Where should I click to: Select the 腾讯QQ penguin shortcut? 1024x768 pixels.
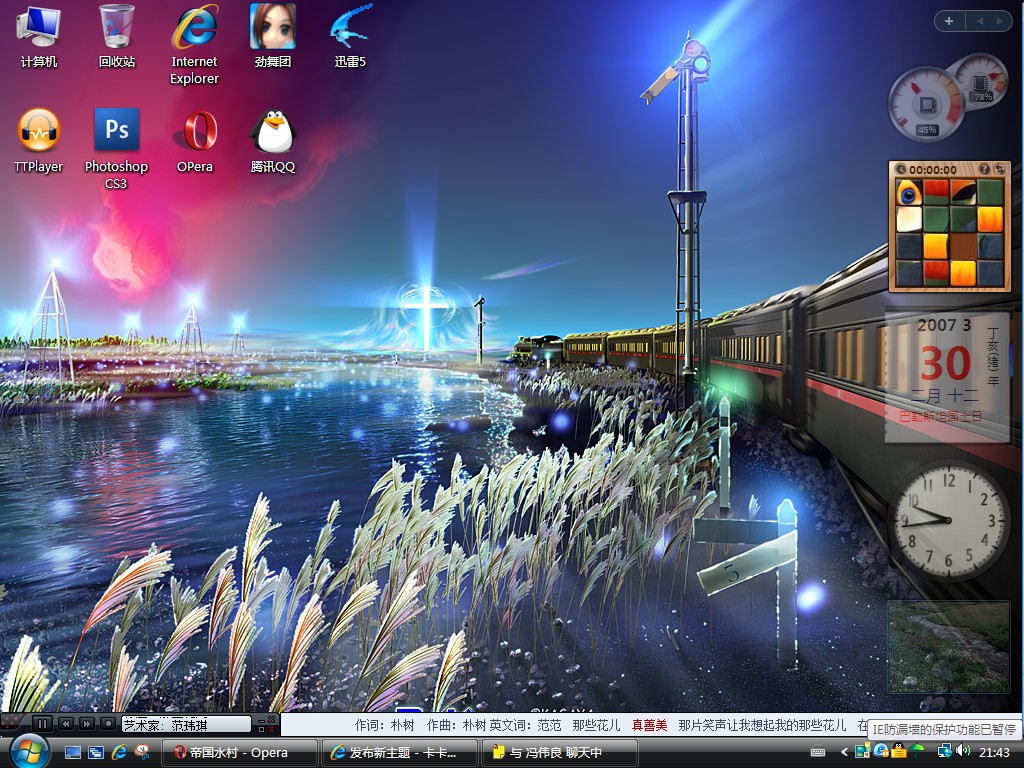pyautogui.click(x=273, y=140)
